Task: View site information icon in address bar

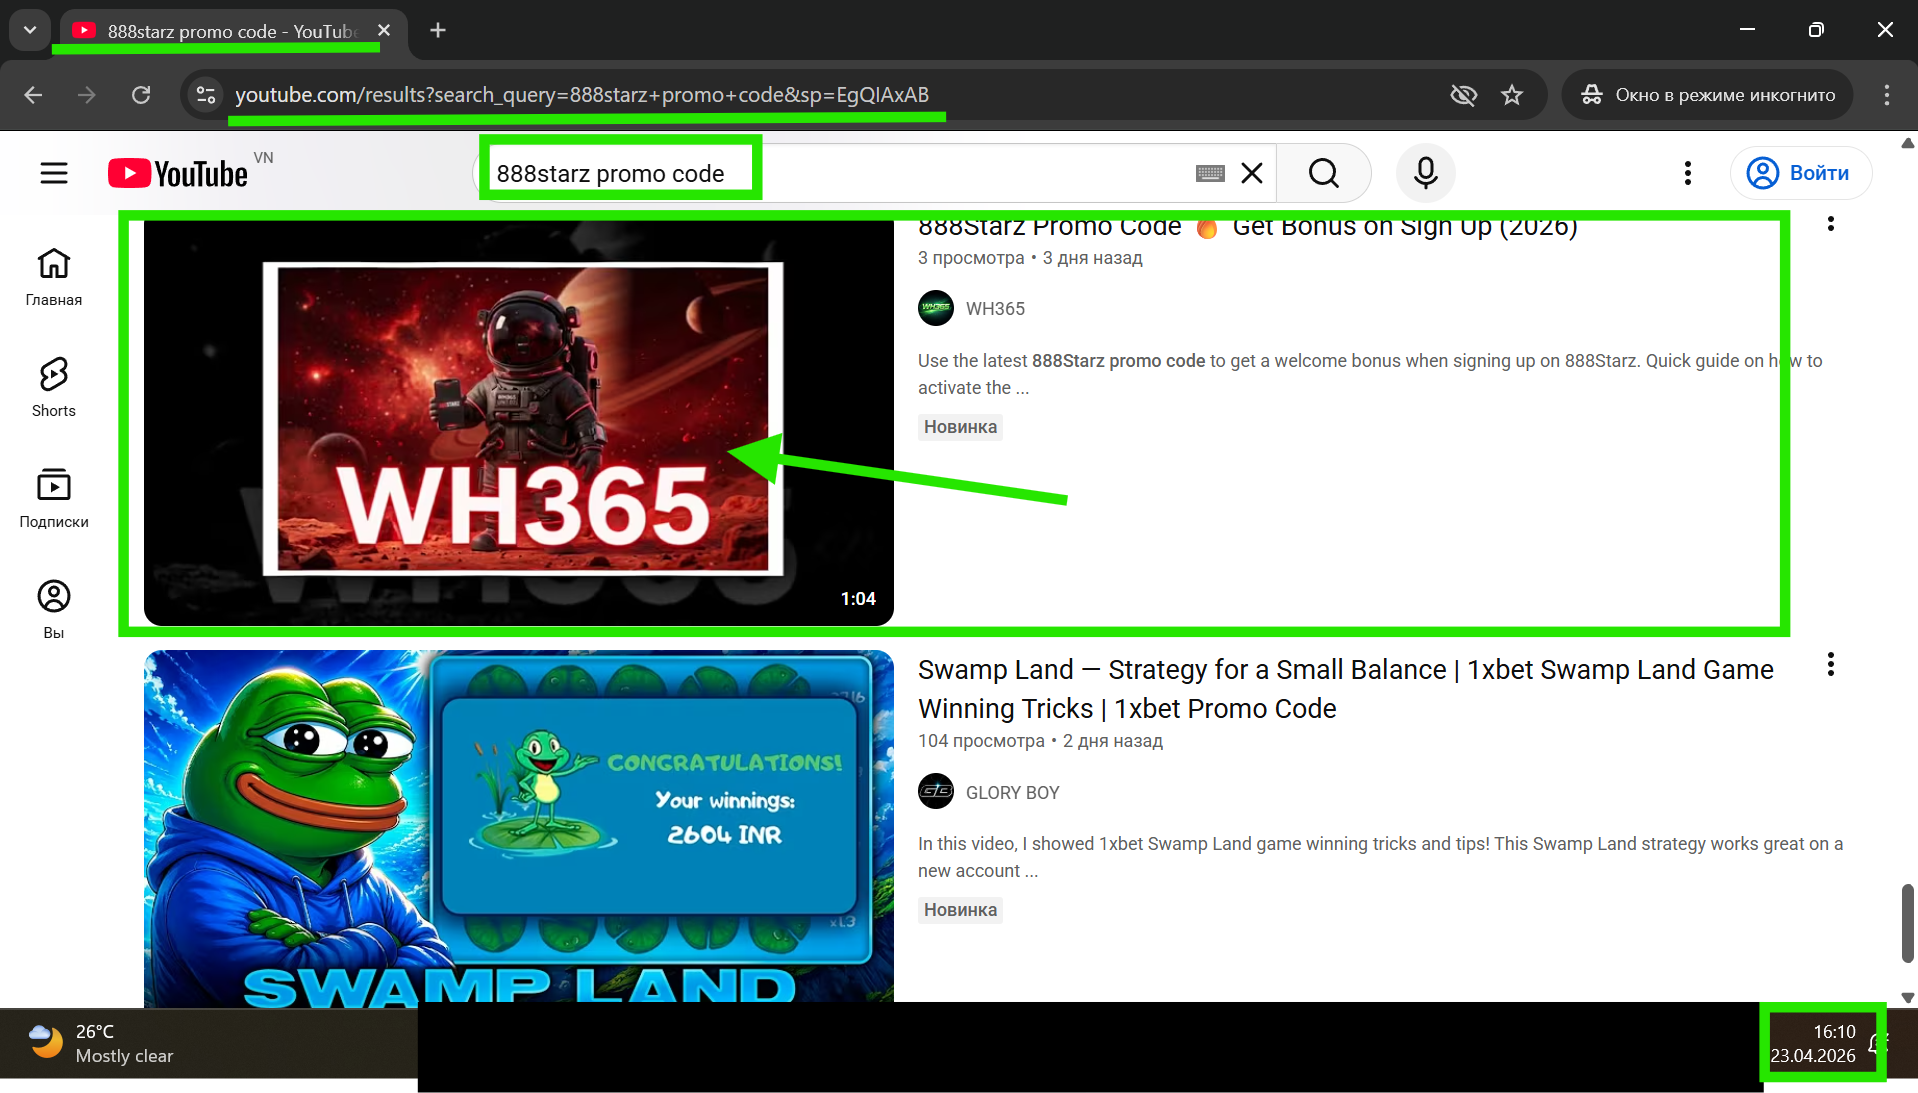Action: point(206,95)
